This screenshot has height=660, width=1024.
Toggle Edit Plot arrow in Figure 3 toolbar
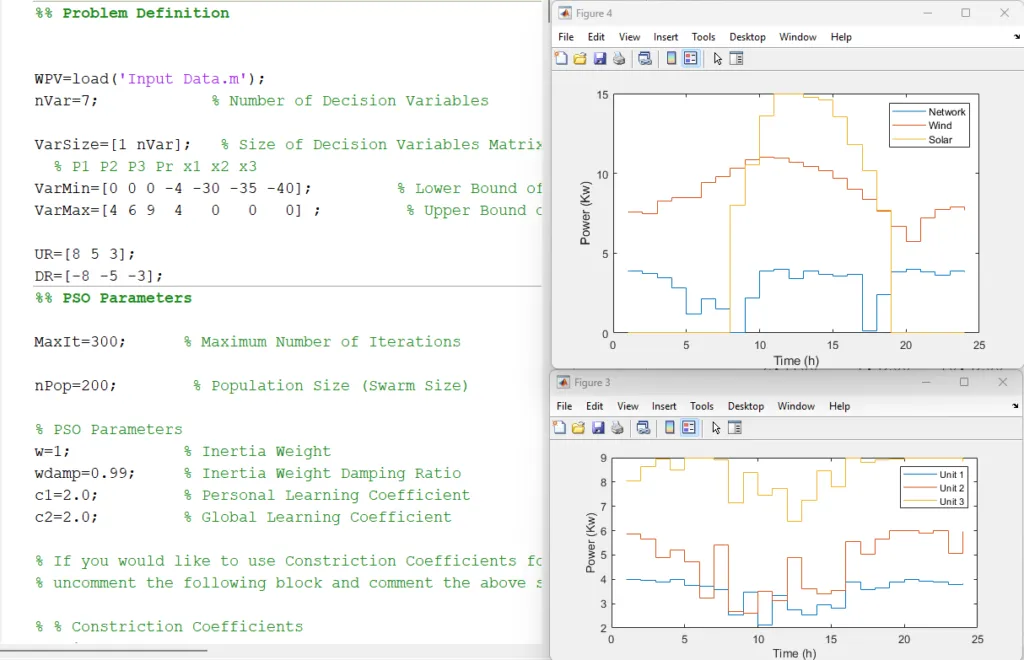[716, 428]
